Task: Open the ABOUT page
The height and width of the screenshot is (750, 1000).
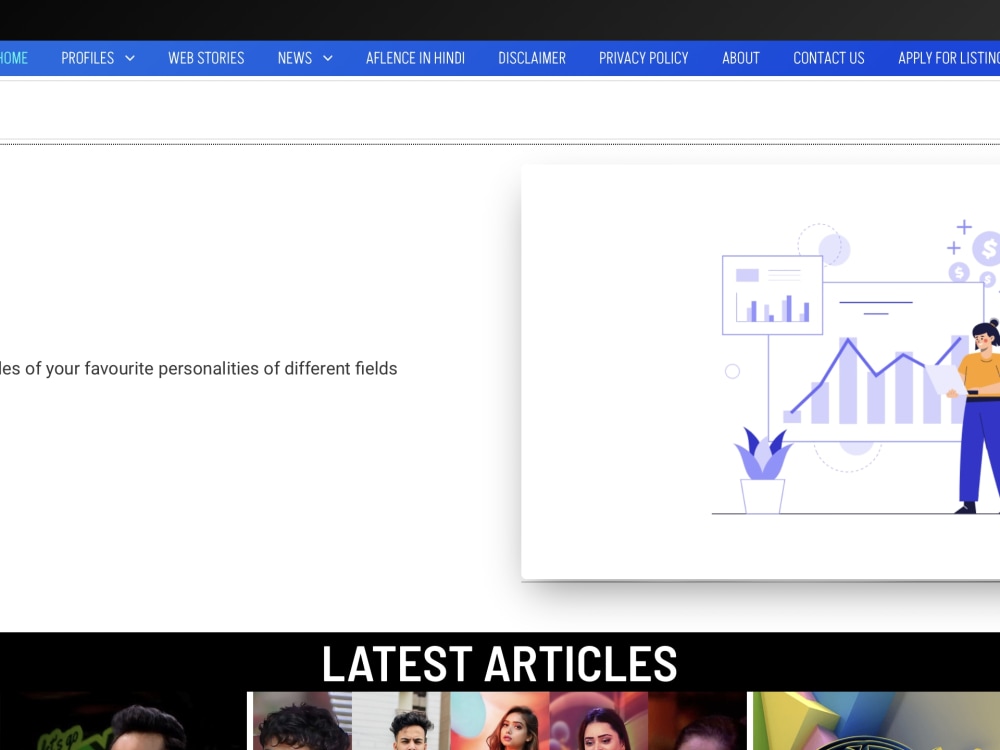Action: [740, 58]
